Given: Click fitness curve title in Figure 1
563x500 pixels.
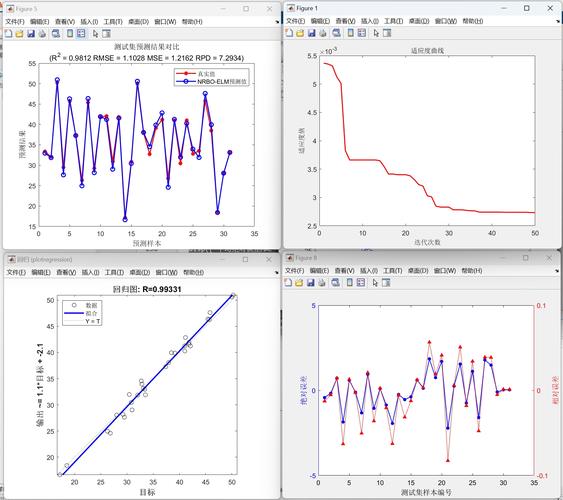Looking at the screenshot, I should (427, 51).
